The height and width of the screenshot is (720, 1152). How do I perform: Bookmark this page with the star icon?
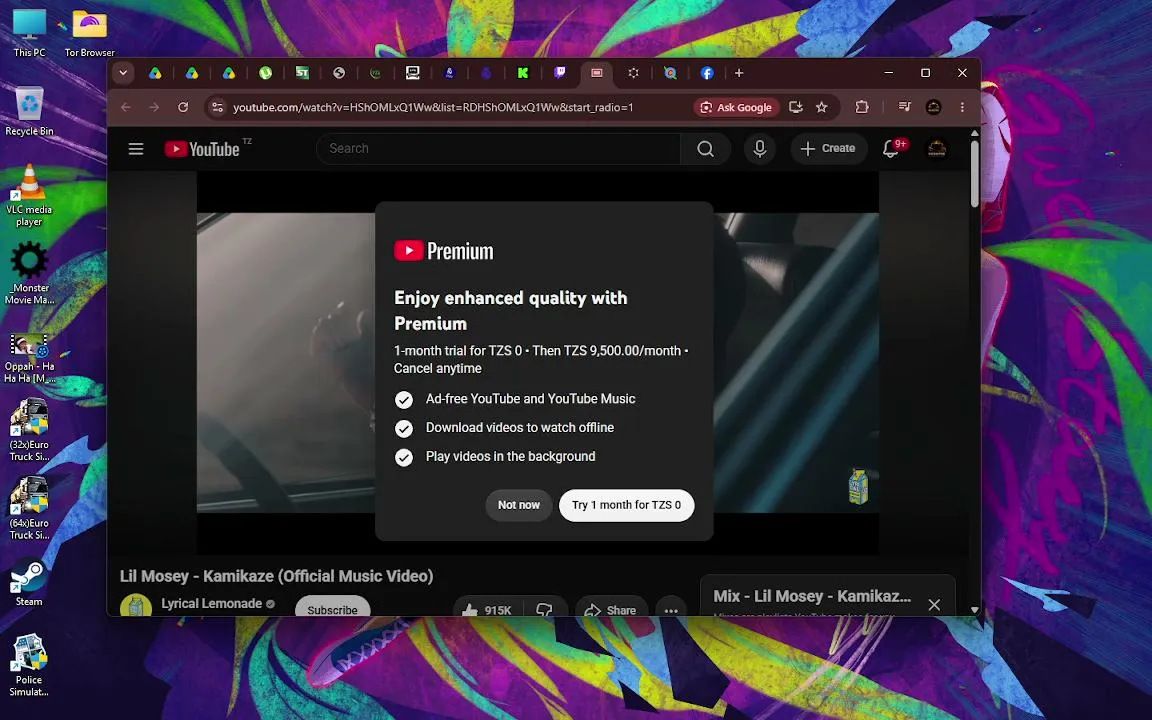(x=821, y=107)
